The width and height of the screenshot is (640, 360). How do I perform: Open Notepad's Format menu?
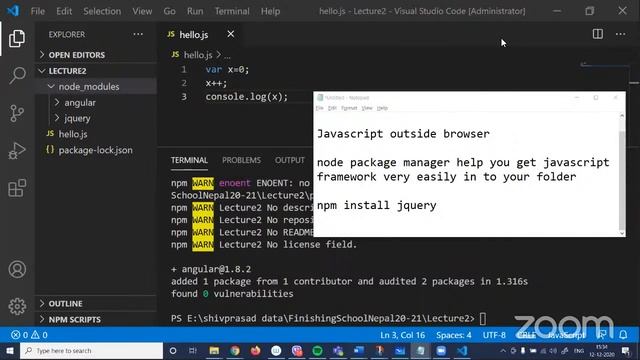pos(349,108)
